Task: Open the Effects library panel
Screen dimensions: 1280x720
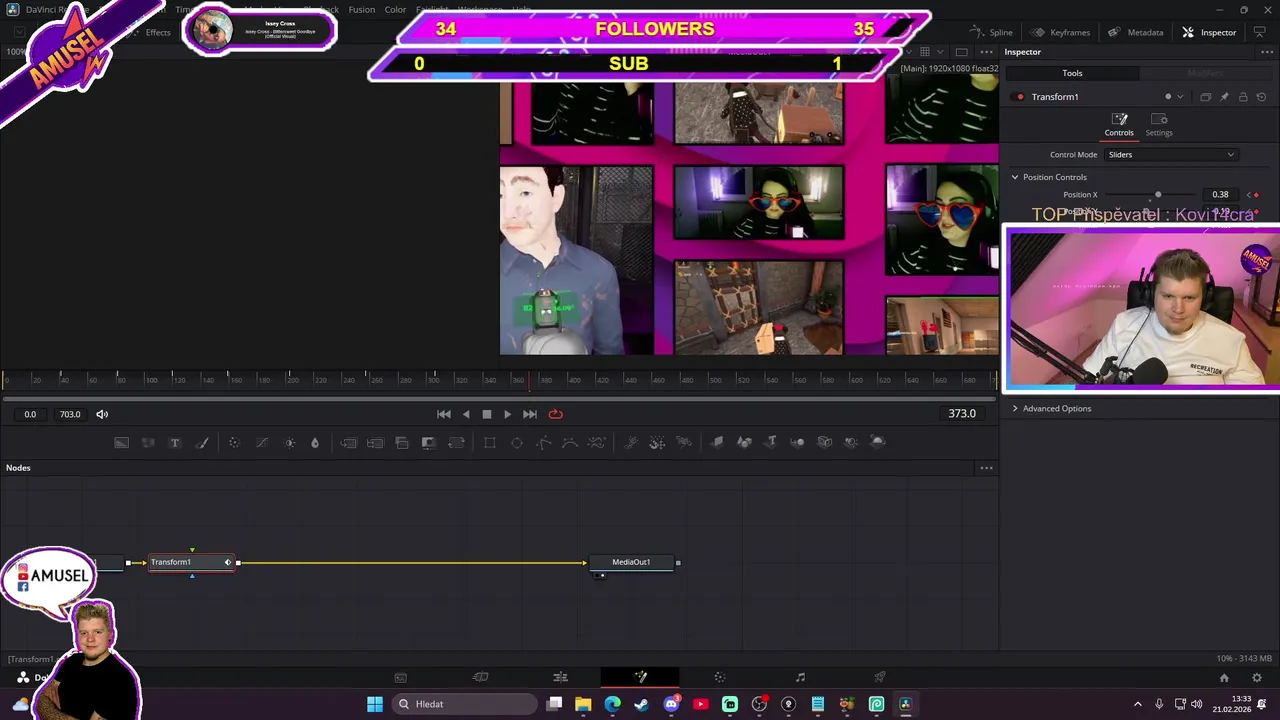Action: point(150,32)
